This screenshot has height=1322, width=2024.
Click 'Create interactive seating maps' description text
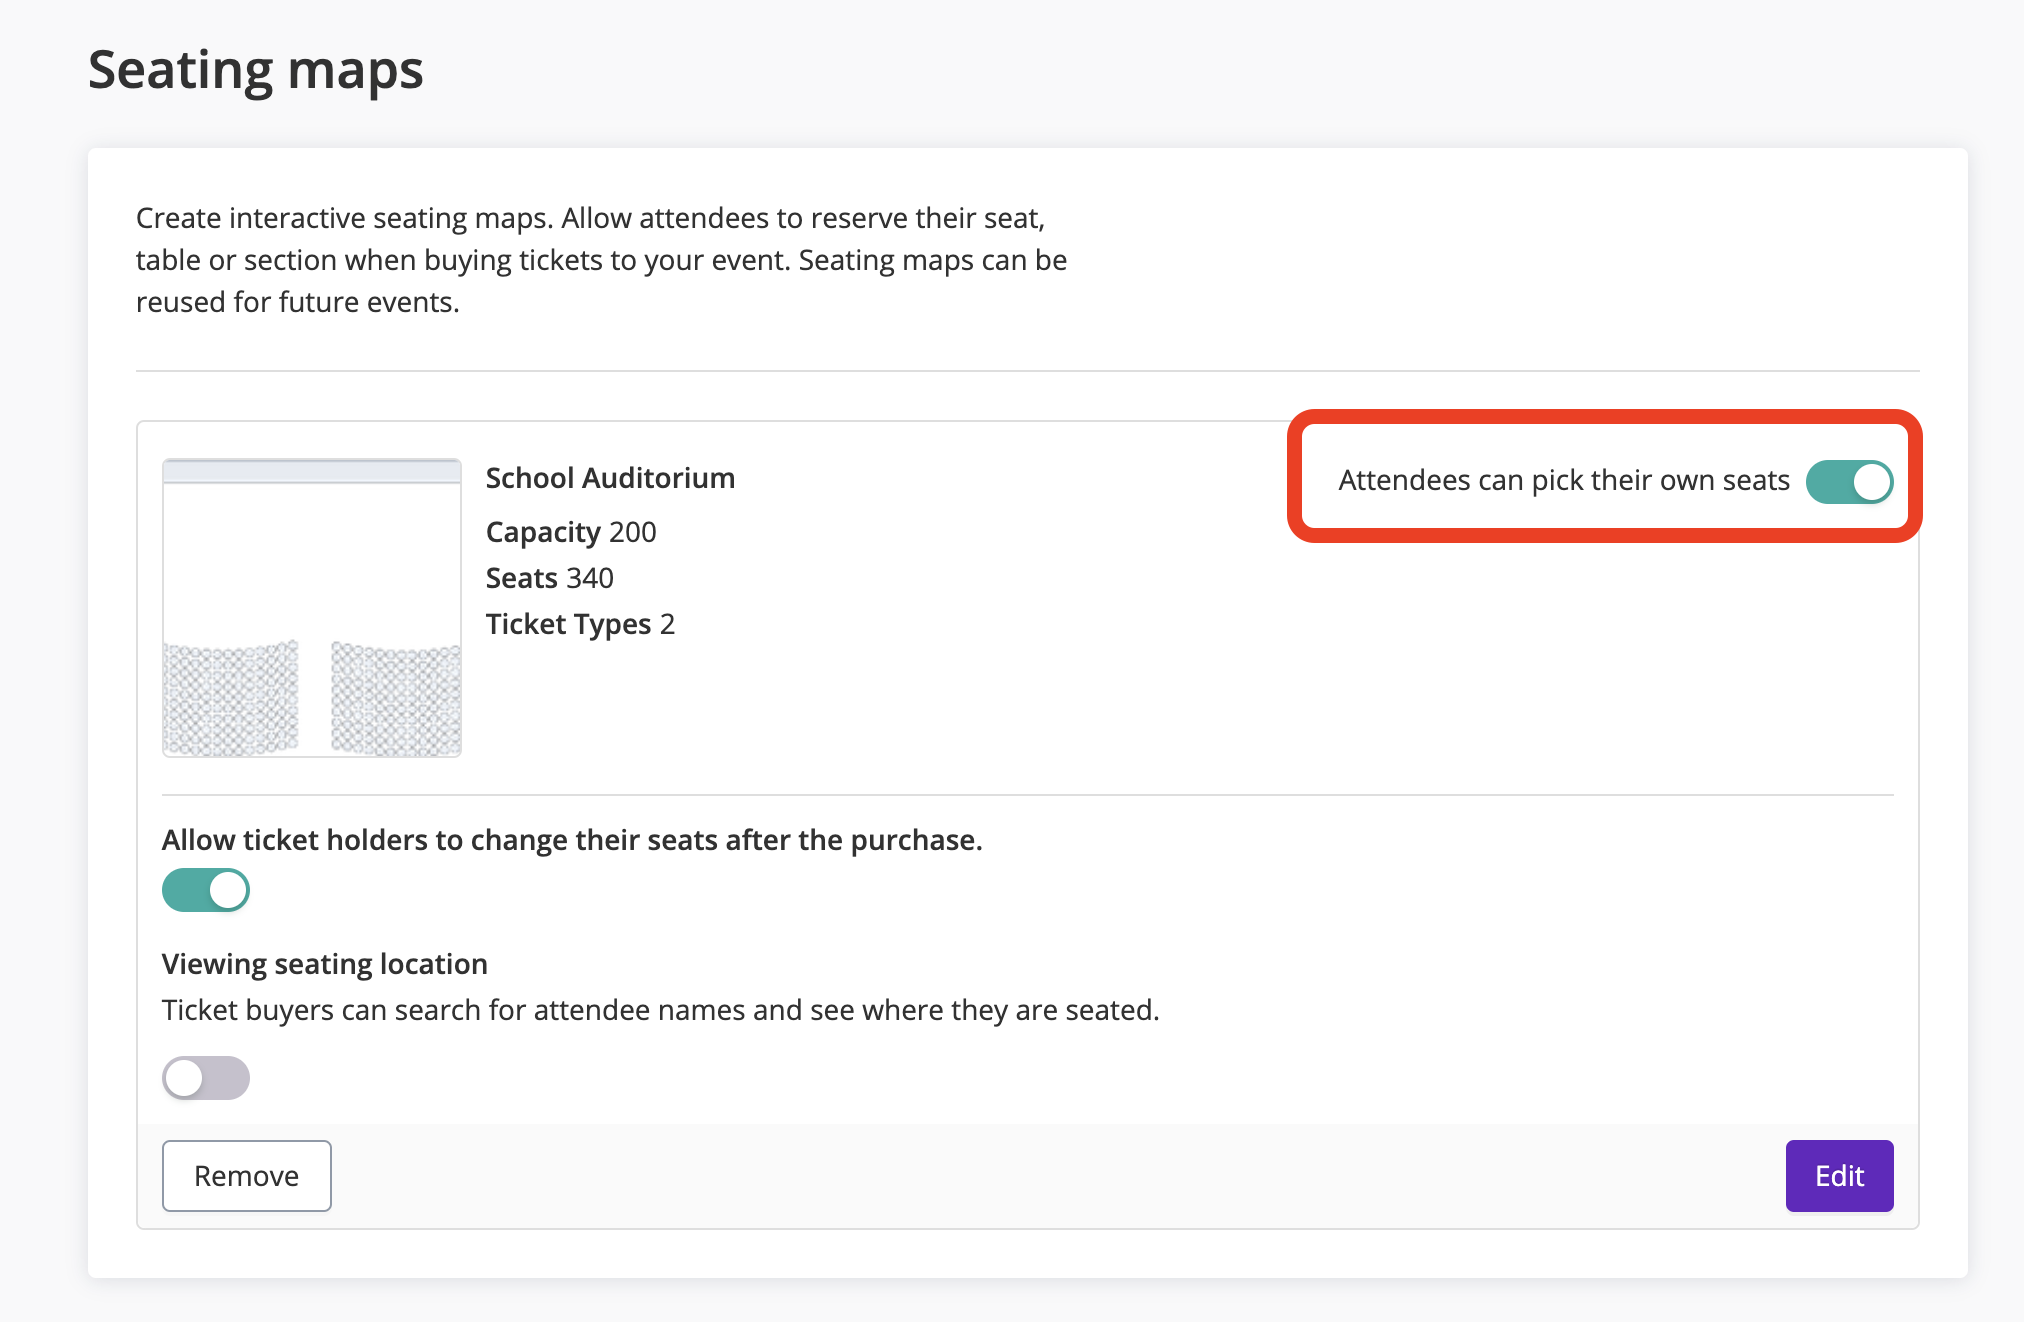tap(601, 260)
